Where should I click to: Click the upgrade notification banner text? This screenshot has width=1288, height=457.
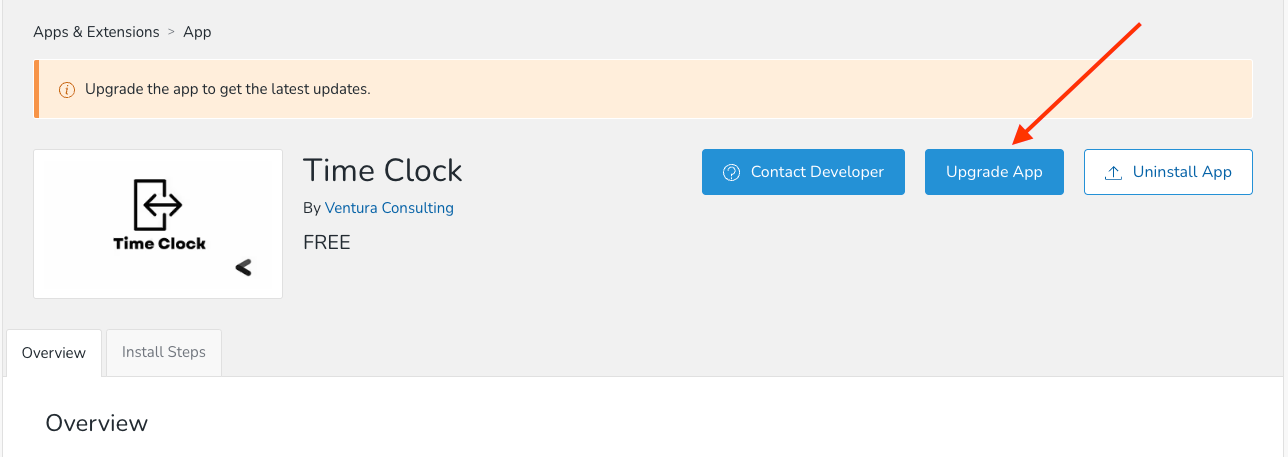click(228, 89)
